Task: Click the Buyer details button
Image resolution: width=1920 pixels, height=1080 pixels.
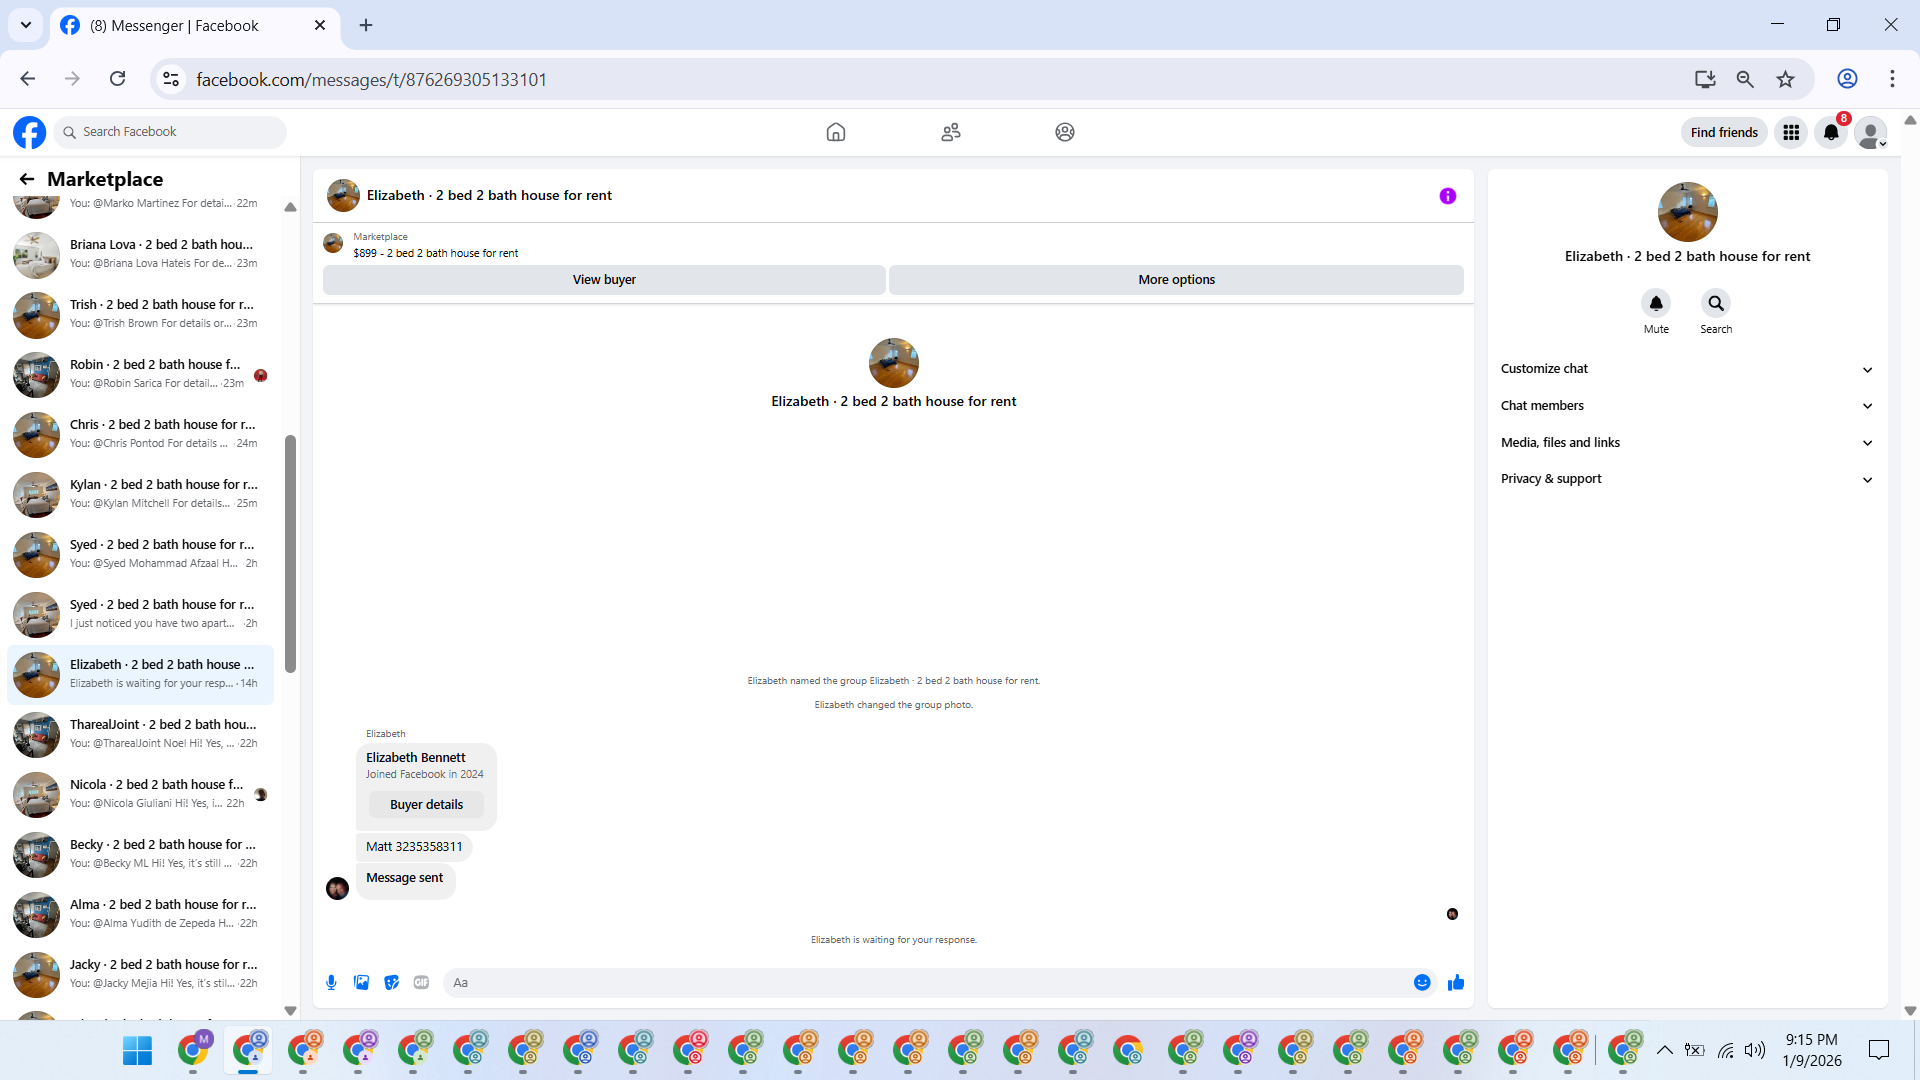Action: [x=426, y=805]
